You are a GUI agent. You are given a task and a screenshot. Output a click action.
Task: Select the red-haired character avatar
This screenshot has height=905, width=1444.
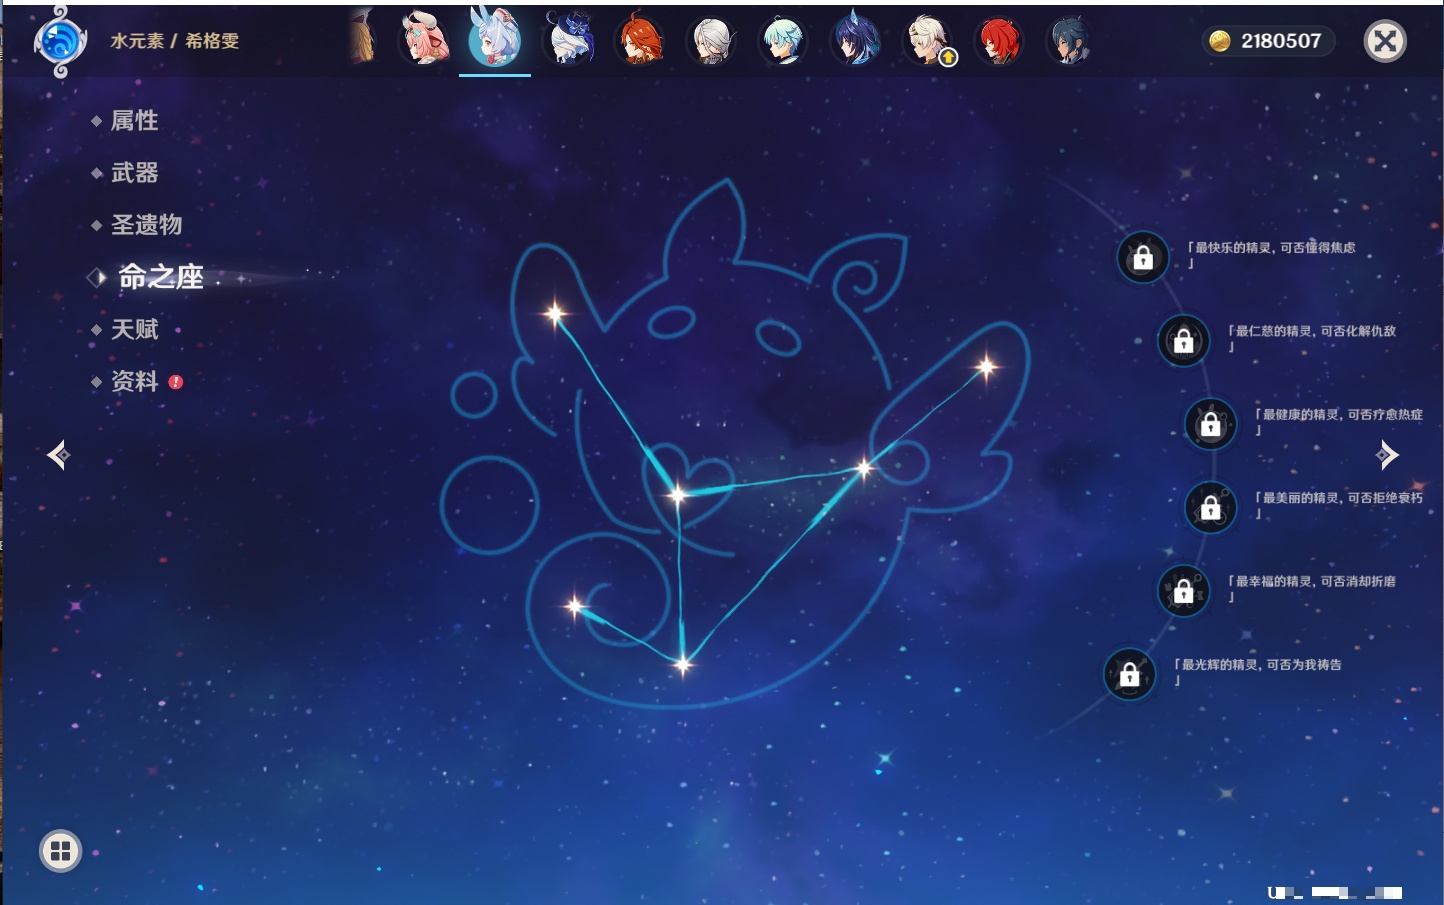pyautogui.click(x=999, y=41)
